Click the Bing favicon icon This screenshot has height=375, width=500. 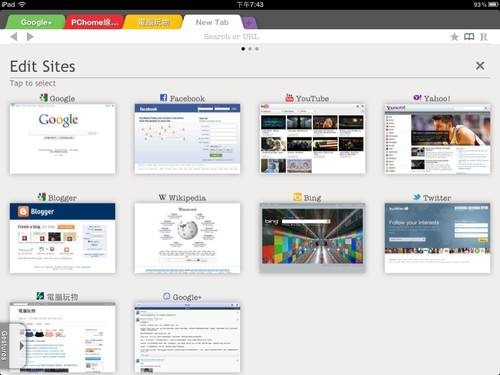click(297, 197)
